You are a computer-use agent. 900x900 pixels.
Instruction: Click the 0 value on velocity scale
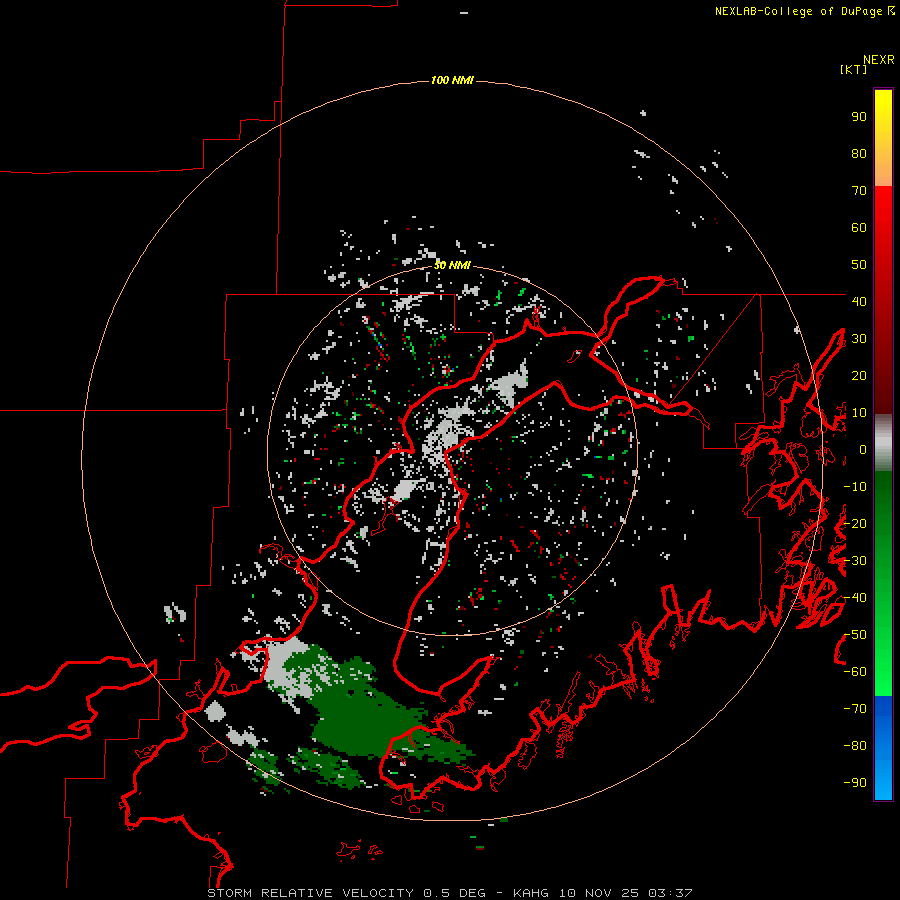click(863, 450)
